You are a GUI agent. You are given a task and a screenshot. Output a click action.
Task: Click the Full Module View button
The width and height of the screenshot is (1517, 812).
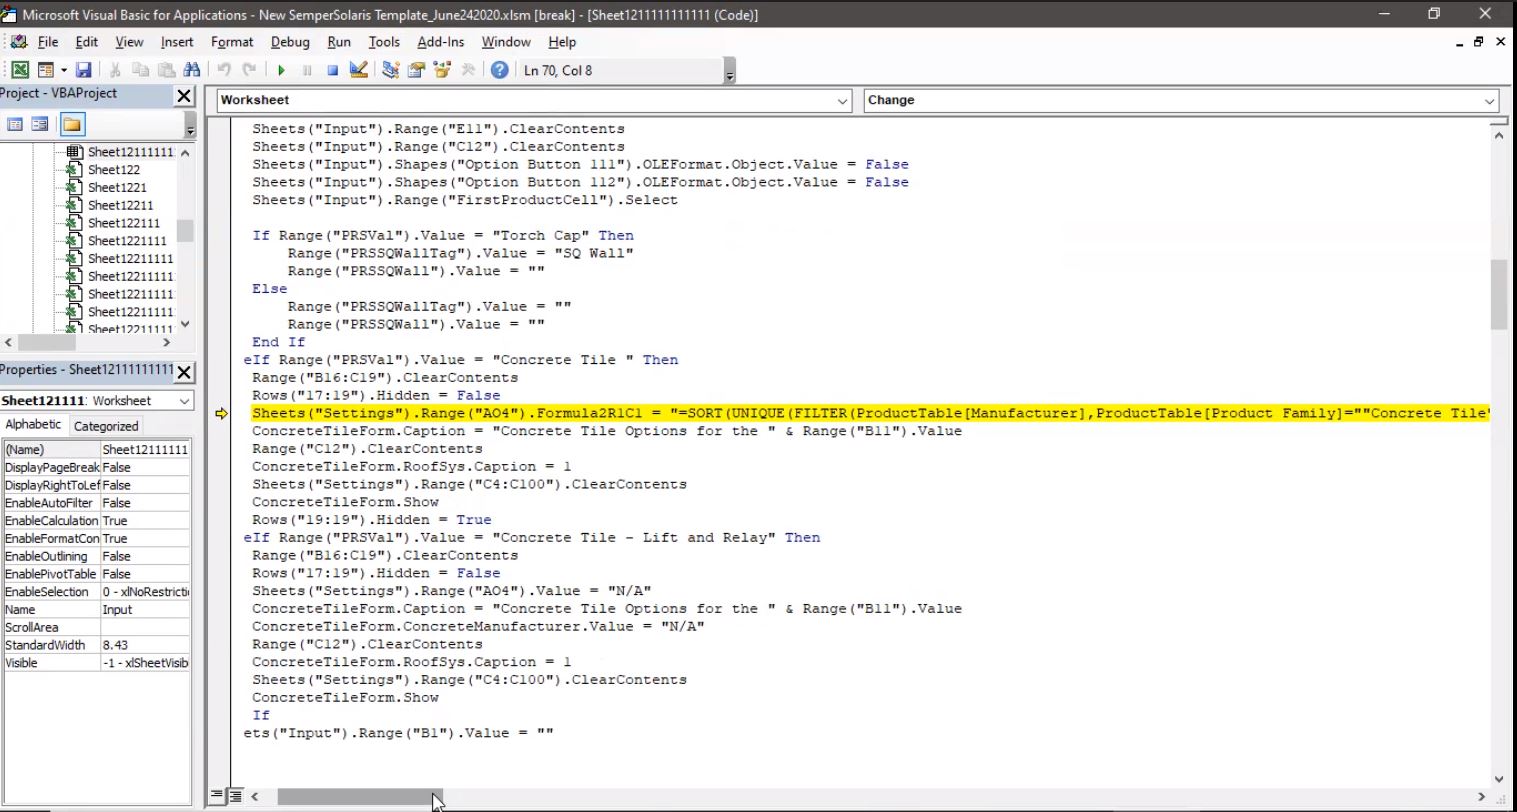(235, 796)
